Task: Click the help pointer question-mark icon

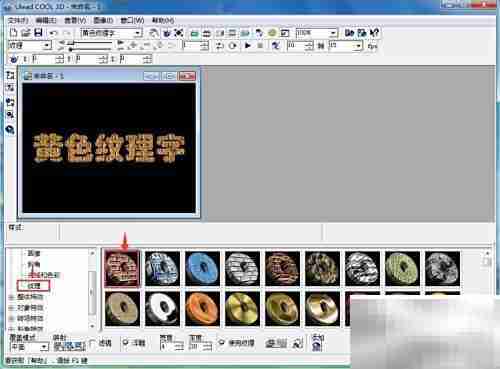Action: tap(375, 33)
